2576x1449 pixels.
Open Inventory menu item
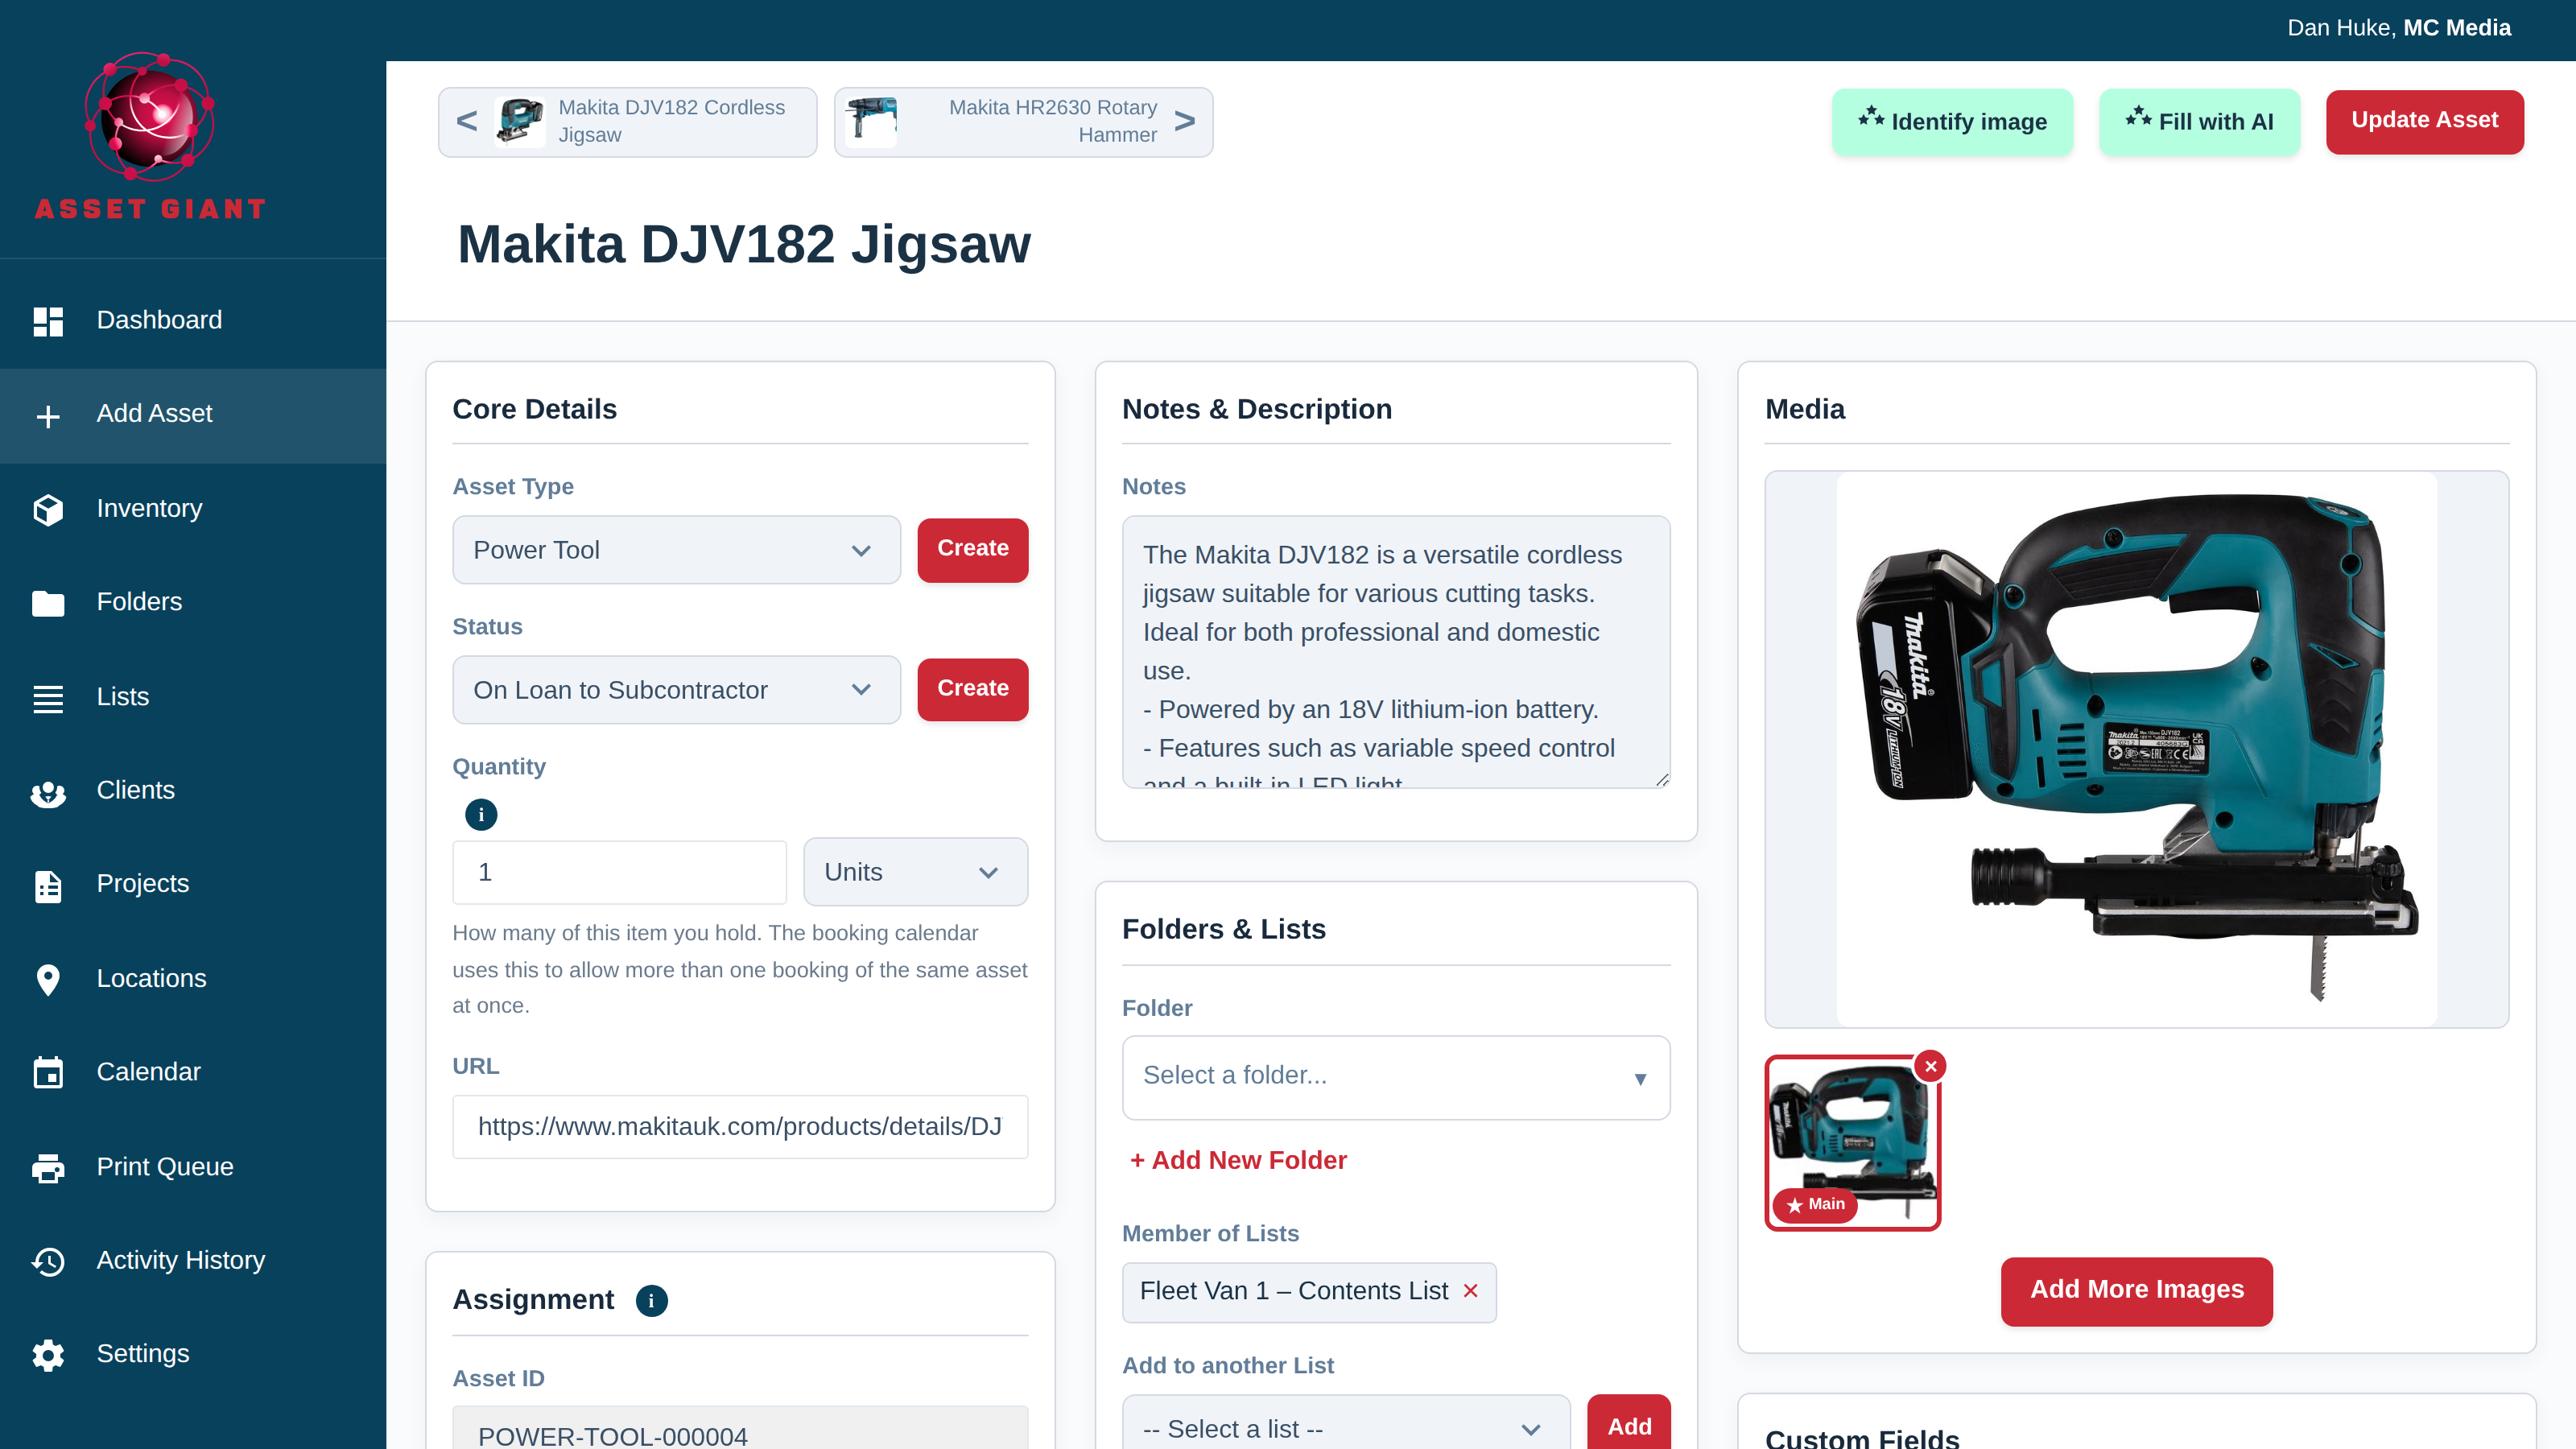coord(193,509)
